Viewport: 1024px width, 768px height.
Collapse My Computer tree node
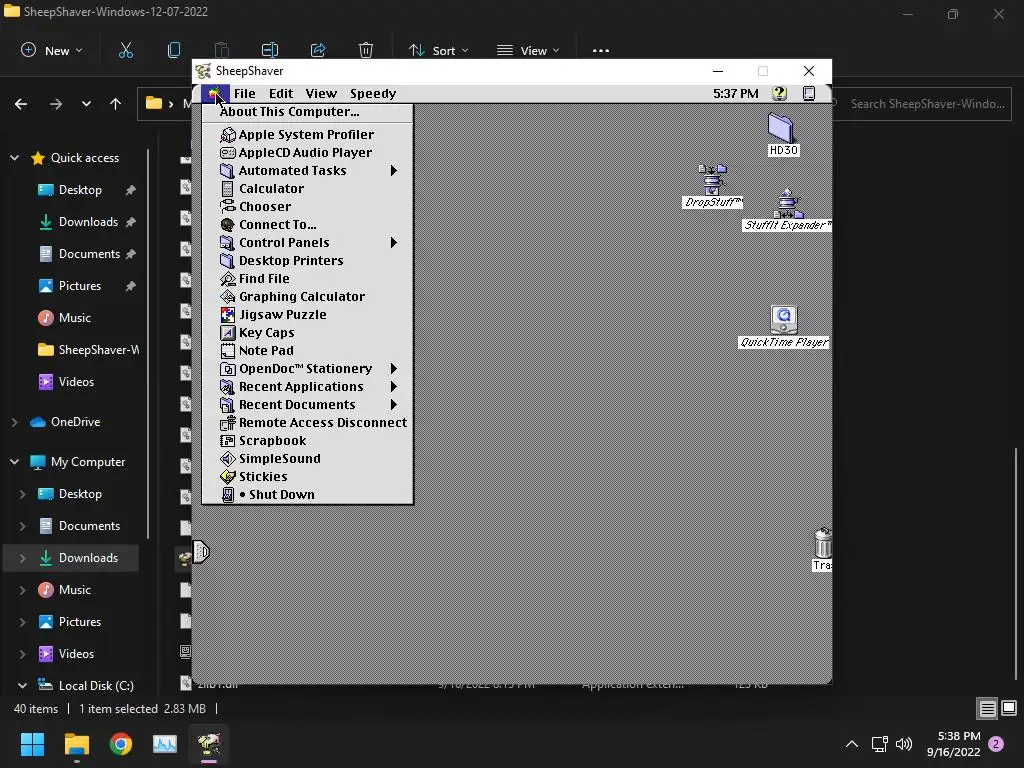[14, 462]
